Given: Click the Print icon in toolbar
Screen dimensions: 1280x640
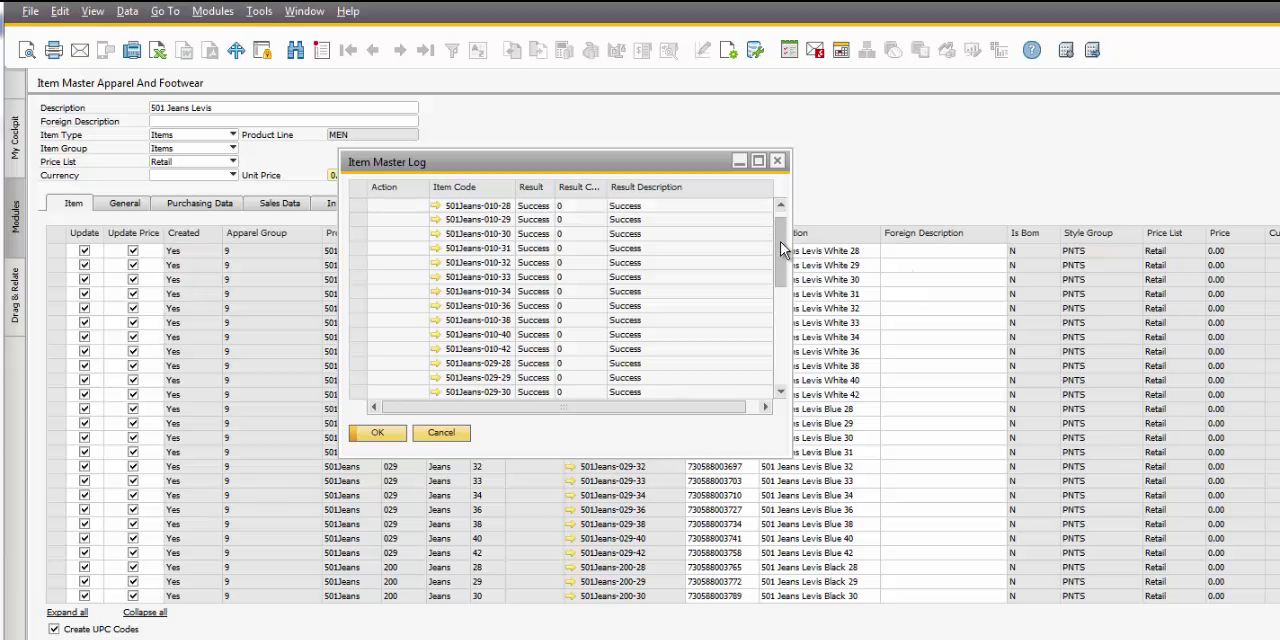Looking at the screenshot, I should [x=54, y=50].
